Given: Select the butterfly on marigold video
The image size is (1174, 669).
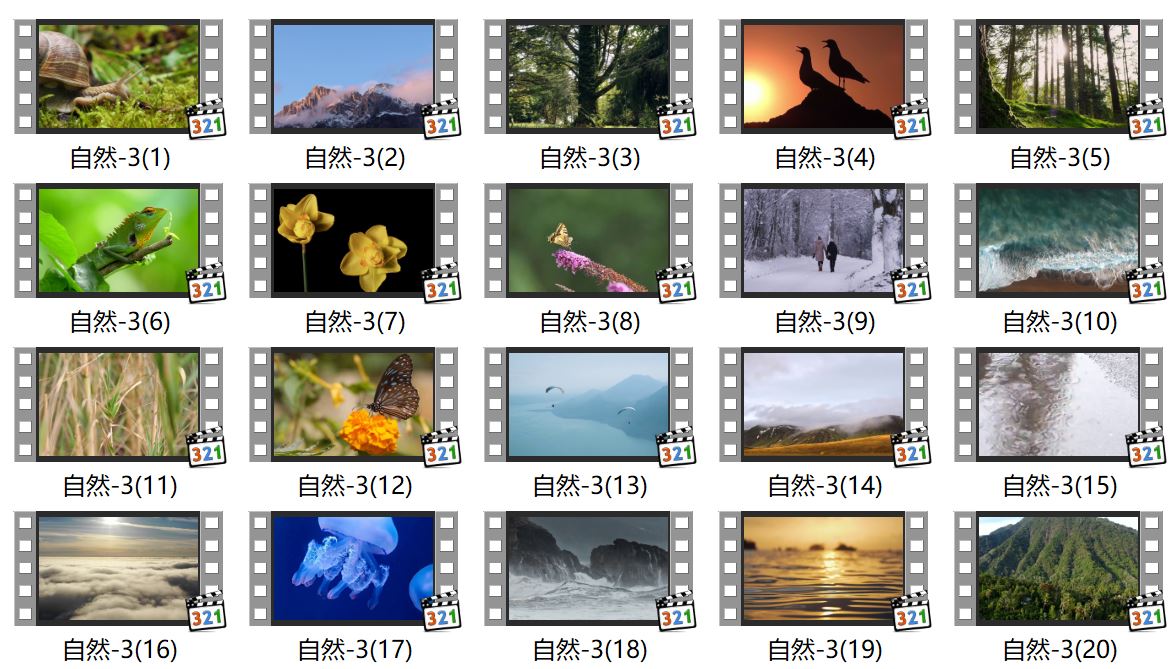Looking at the screenshot, I should pyautogui.click(x=353, y=404).
